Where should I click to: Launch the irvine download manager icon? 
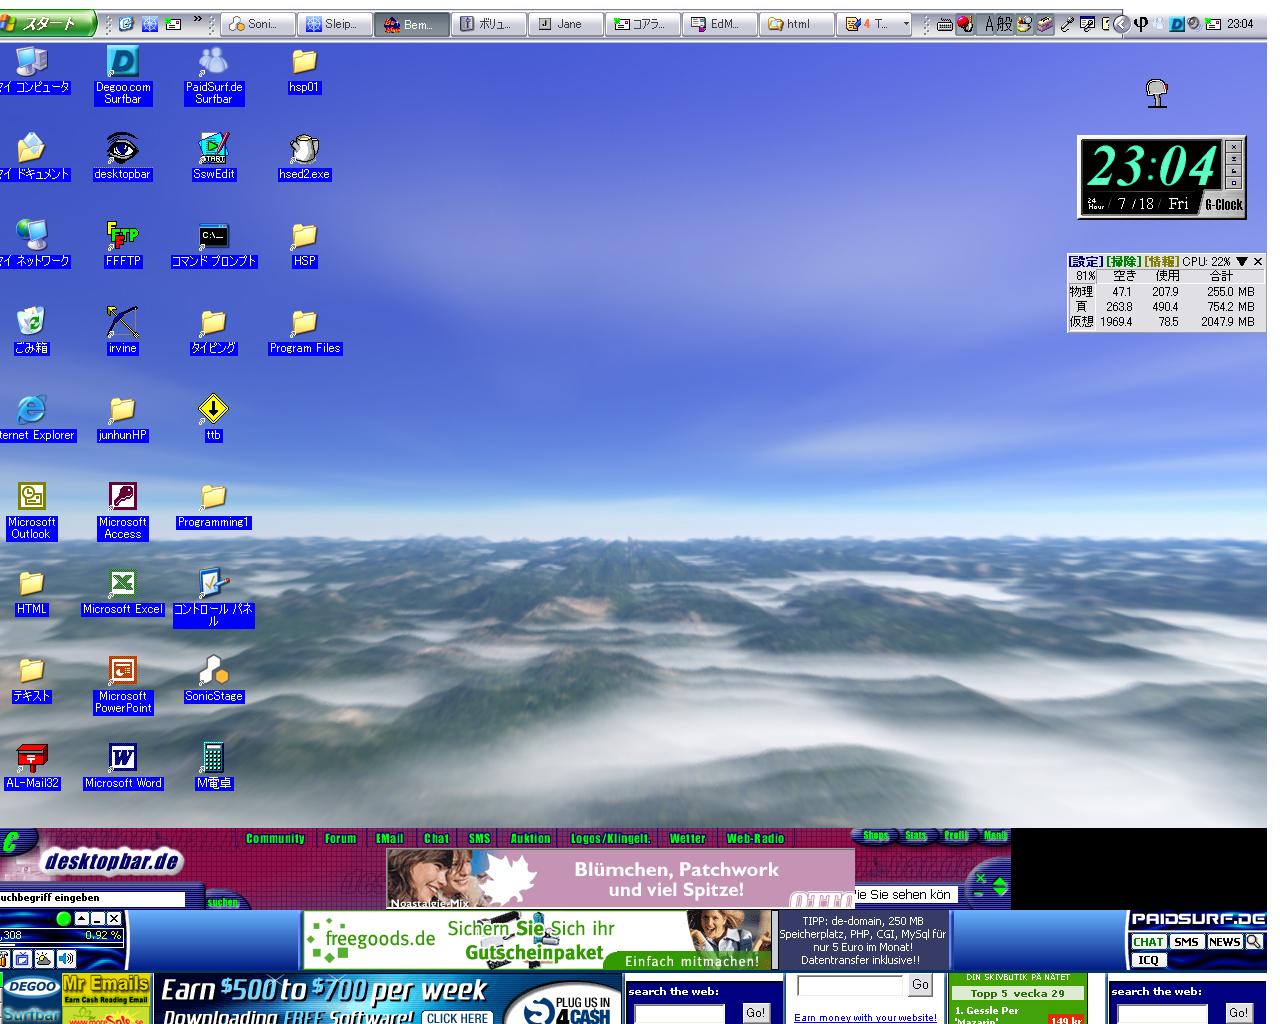point(122,330)
